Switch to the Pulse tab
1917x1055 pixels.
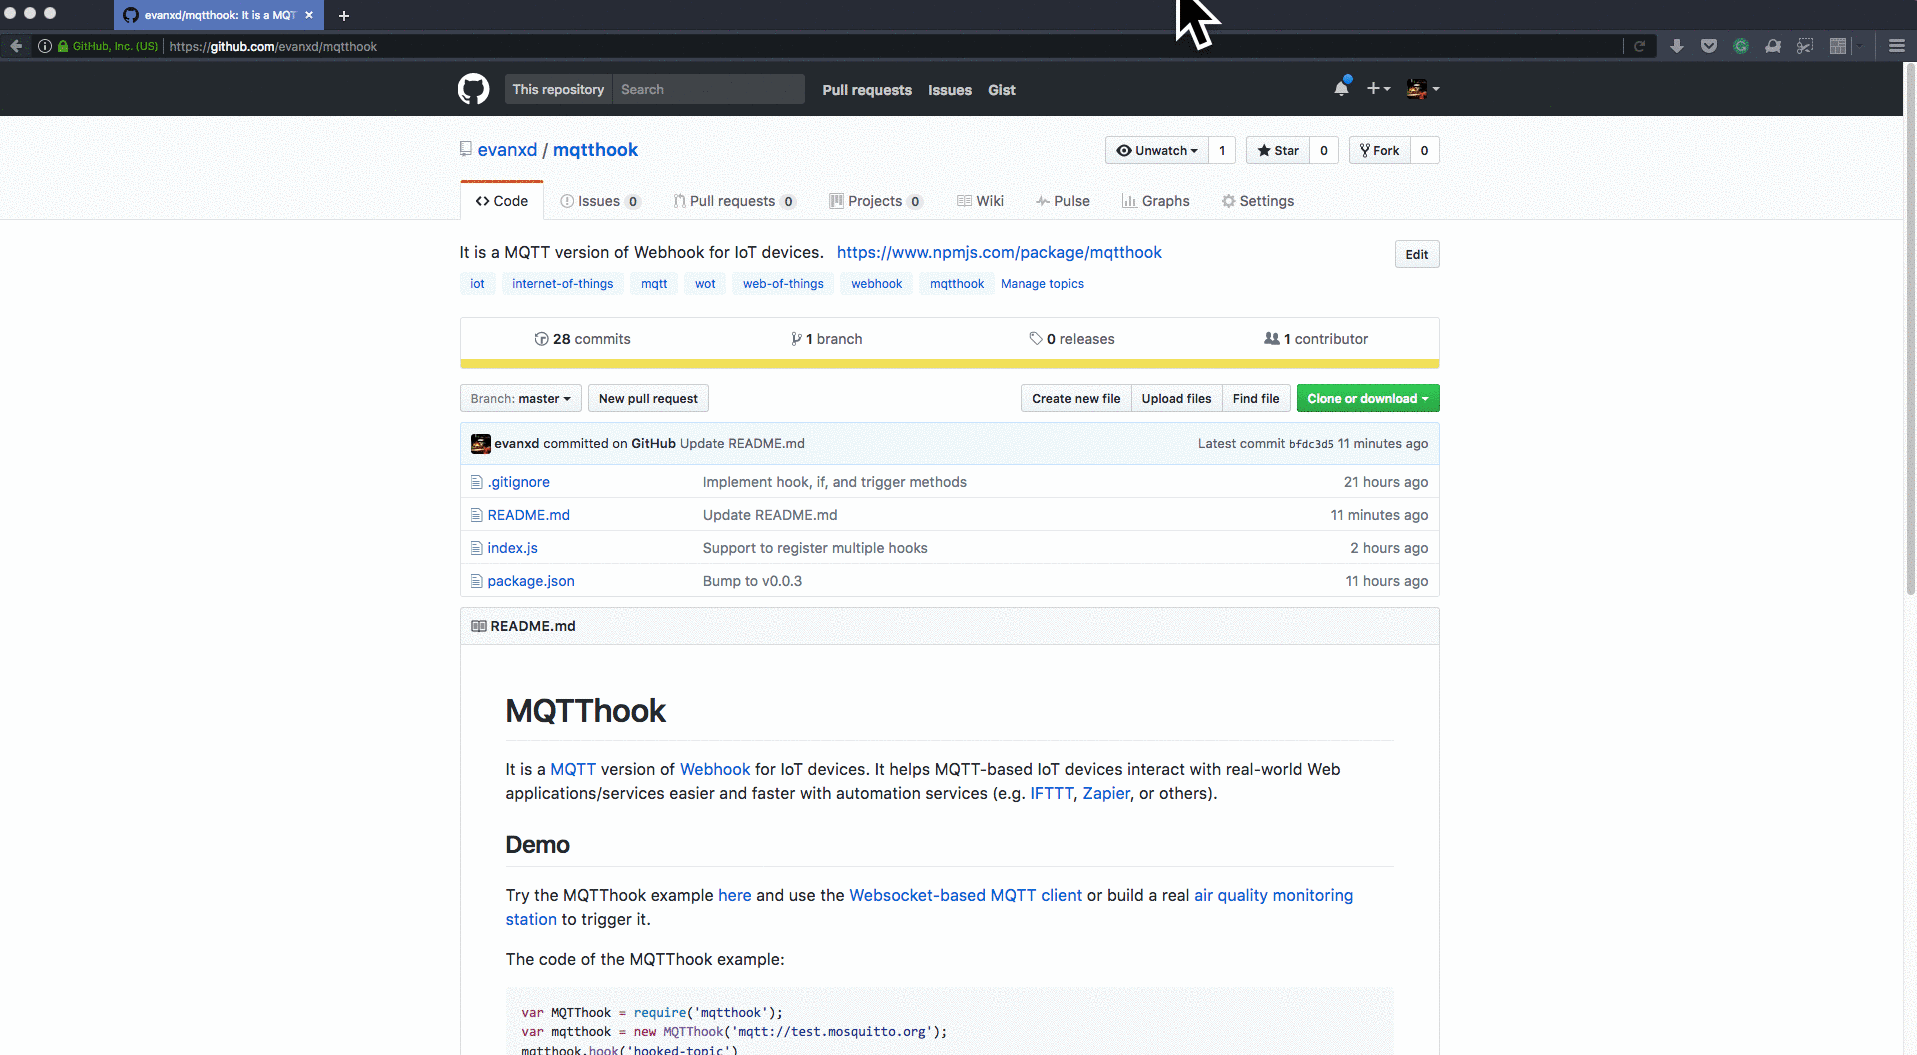click(x=1062, y=201)
